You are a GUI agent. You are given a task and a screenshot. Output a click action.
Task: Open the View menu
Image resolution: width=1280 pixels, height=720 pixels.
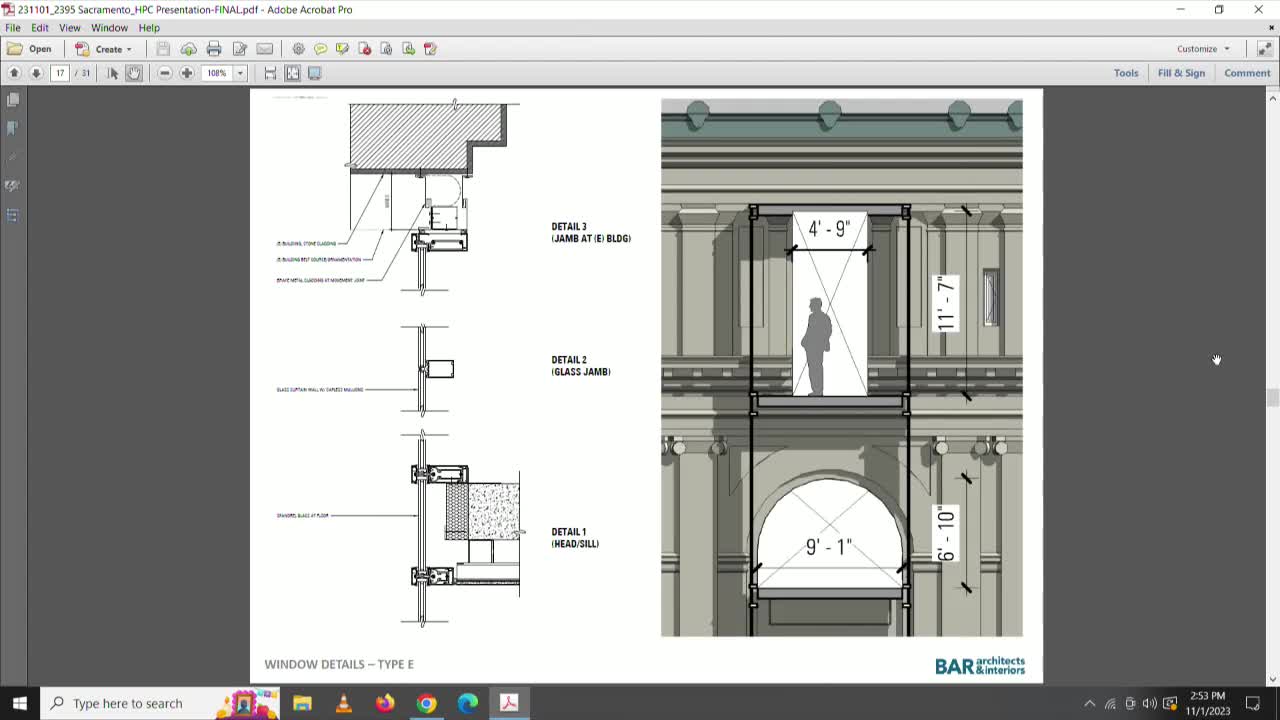click(x=69, y=28)
